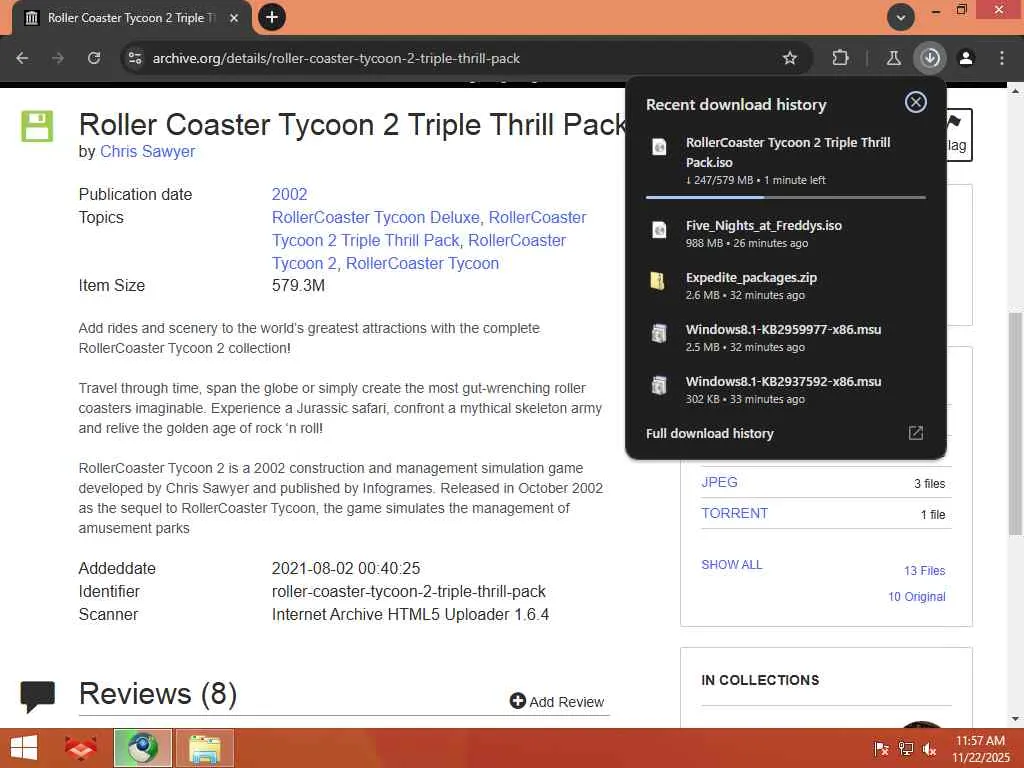Open site information icon in address bar

click(135, 58)
